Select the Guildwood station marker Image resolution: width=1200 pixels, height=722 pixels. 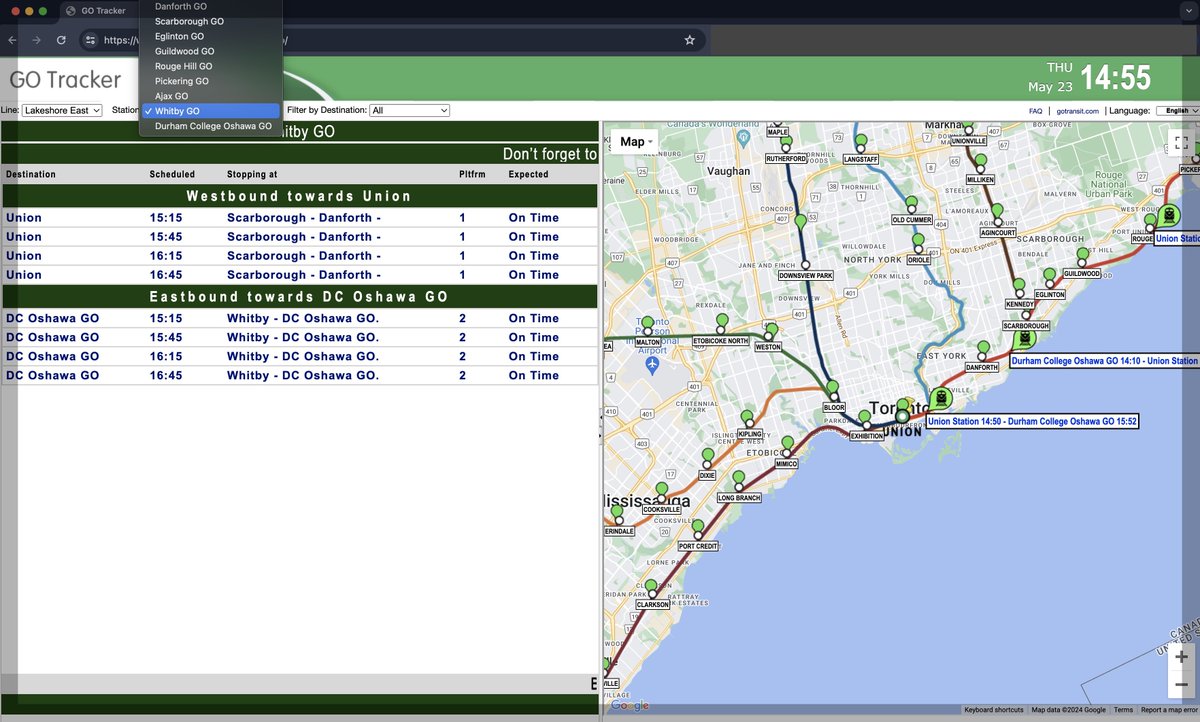coord(1081,257)
